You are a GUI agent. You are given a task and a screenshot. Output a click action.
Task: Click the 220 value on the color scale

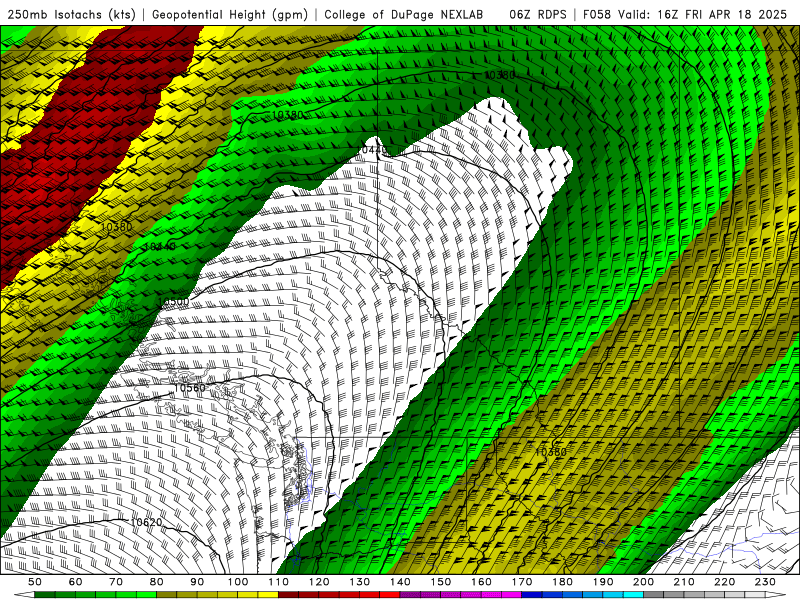724,582
